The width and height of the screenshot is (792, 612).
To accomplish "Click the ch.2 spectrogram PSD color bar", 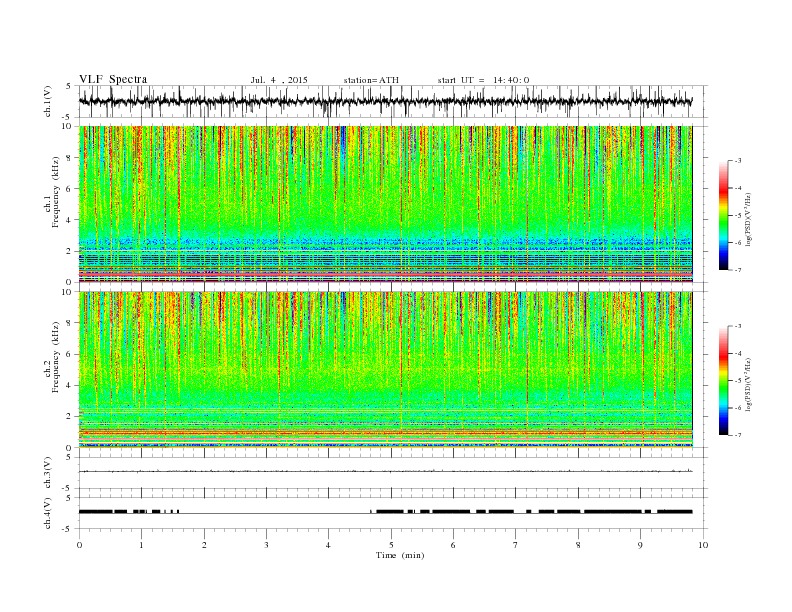I will click(723, 380).
